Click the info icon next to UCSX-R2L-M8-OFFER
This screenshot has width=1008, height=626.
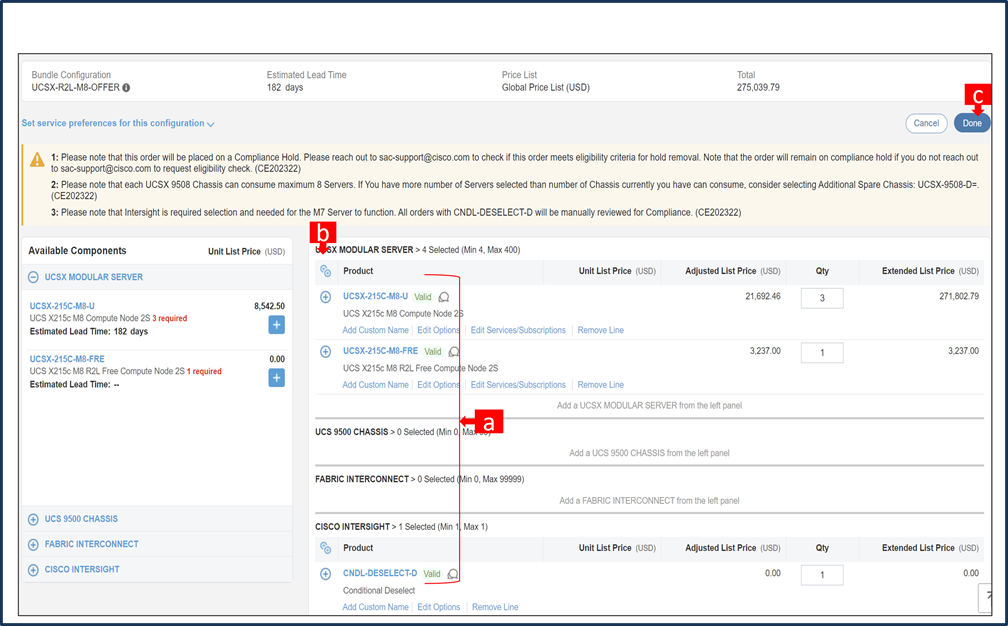126,88
